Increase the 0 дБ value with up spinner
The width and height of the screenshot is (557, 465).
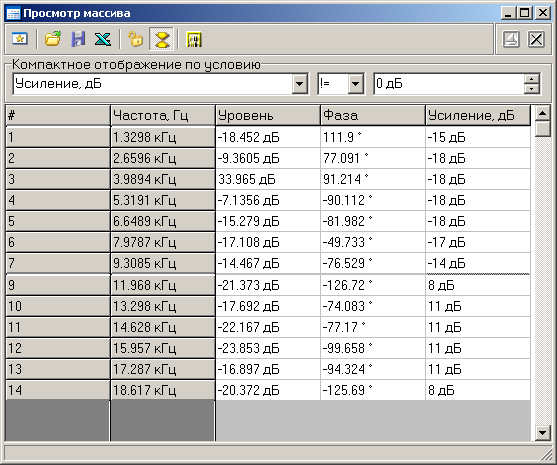[x=532, y=79]
